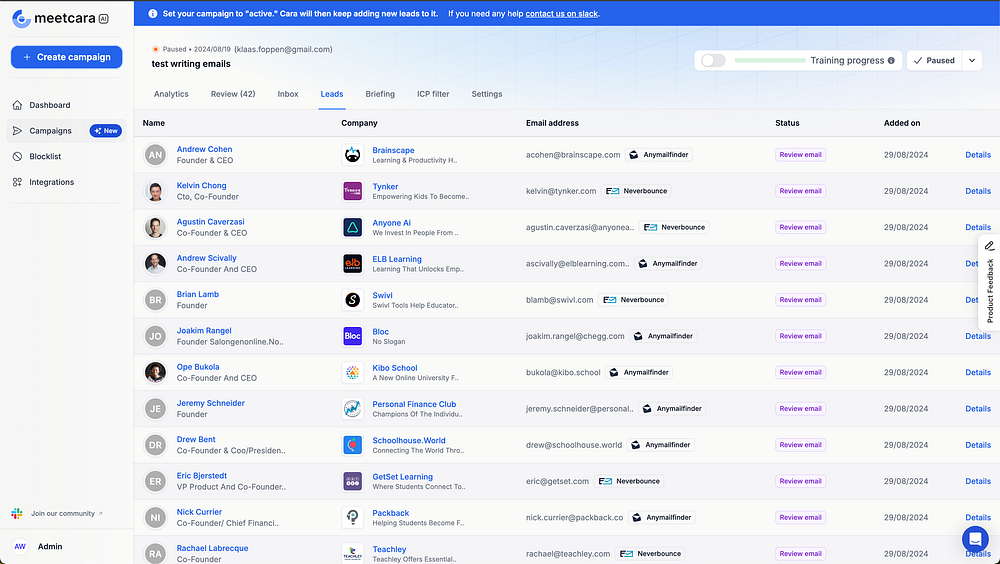Click the Schoolhouse.World logo
Screen dimensions: 1000x564
[x=353, y=445]
